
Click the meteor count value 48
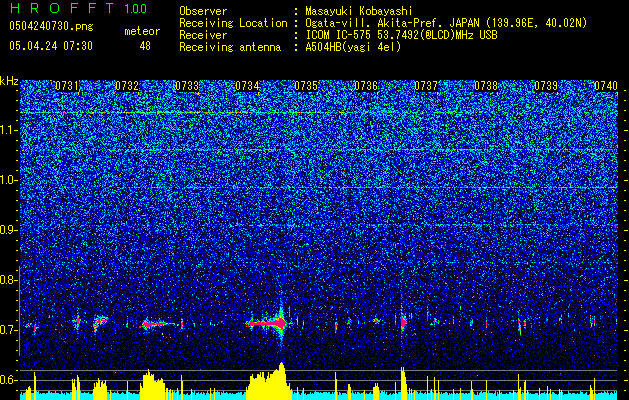(145, 46)
